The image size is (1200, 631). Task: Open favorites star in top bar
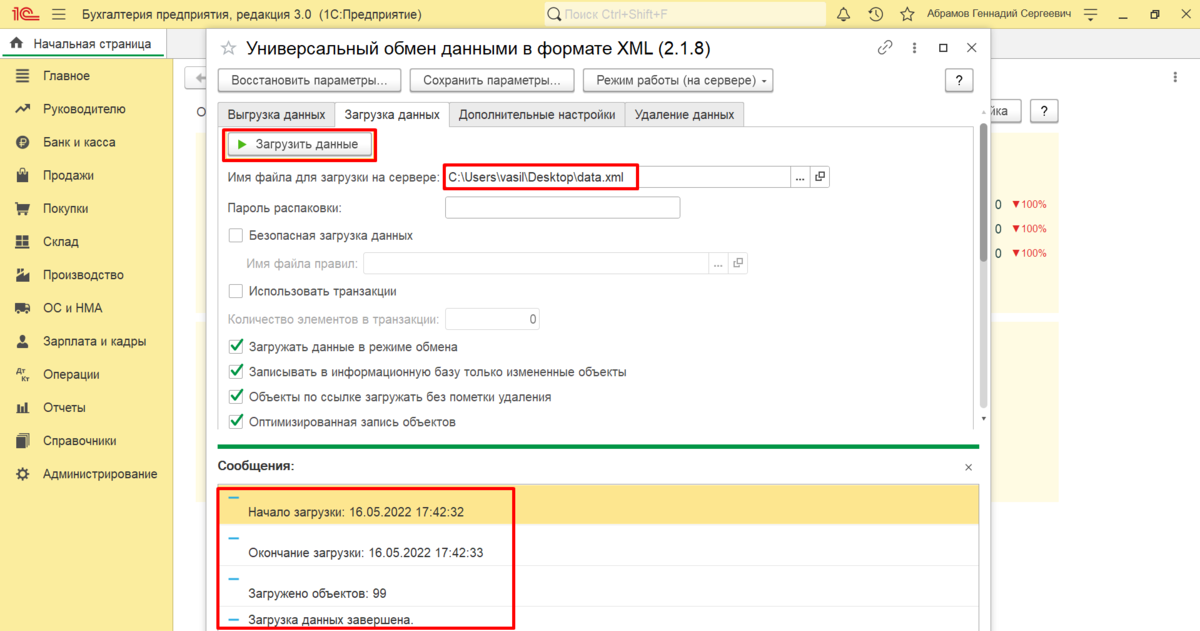pos(908,15)
